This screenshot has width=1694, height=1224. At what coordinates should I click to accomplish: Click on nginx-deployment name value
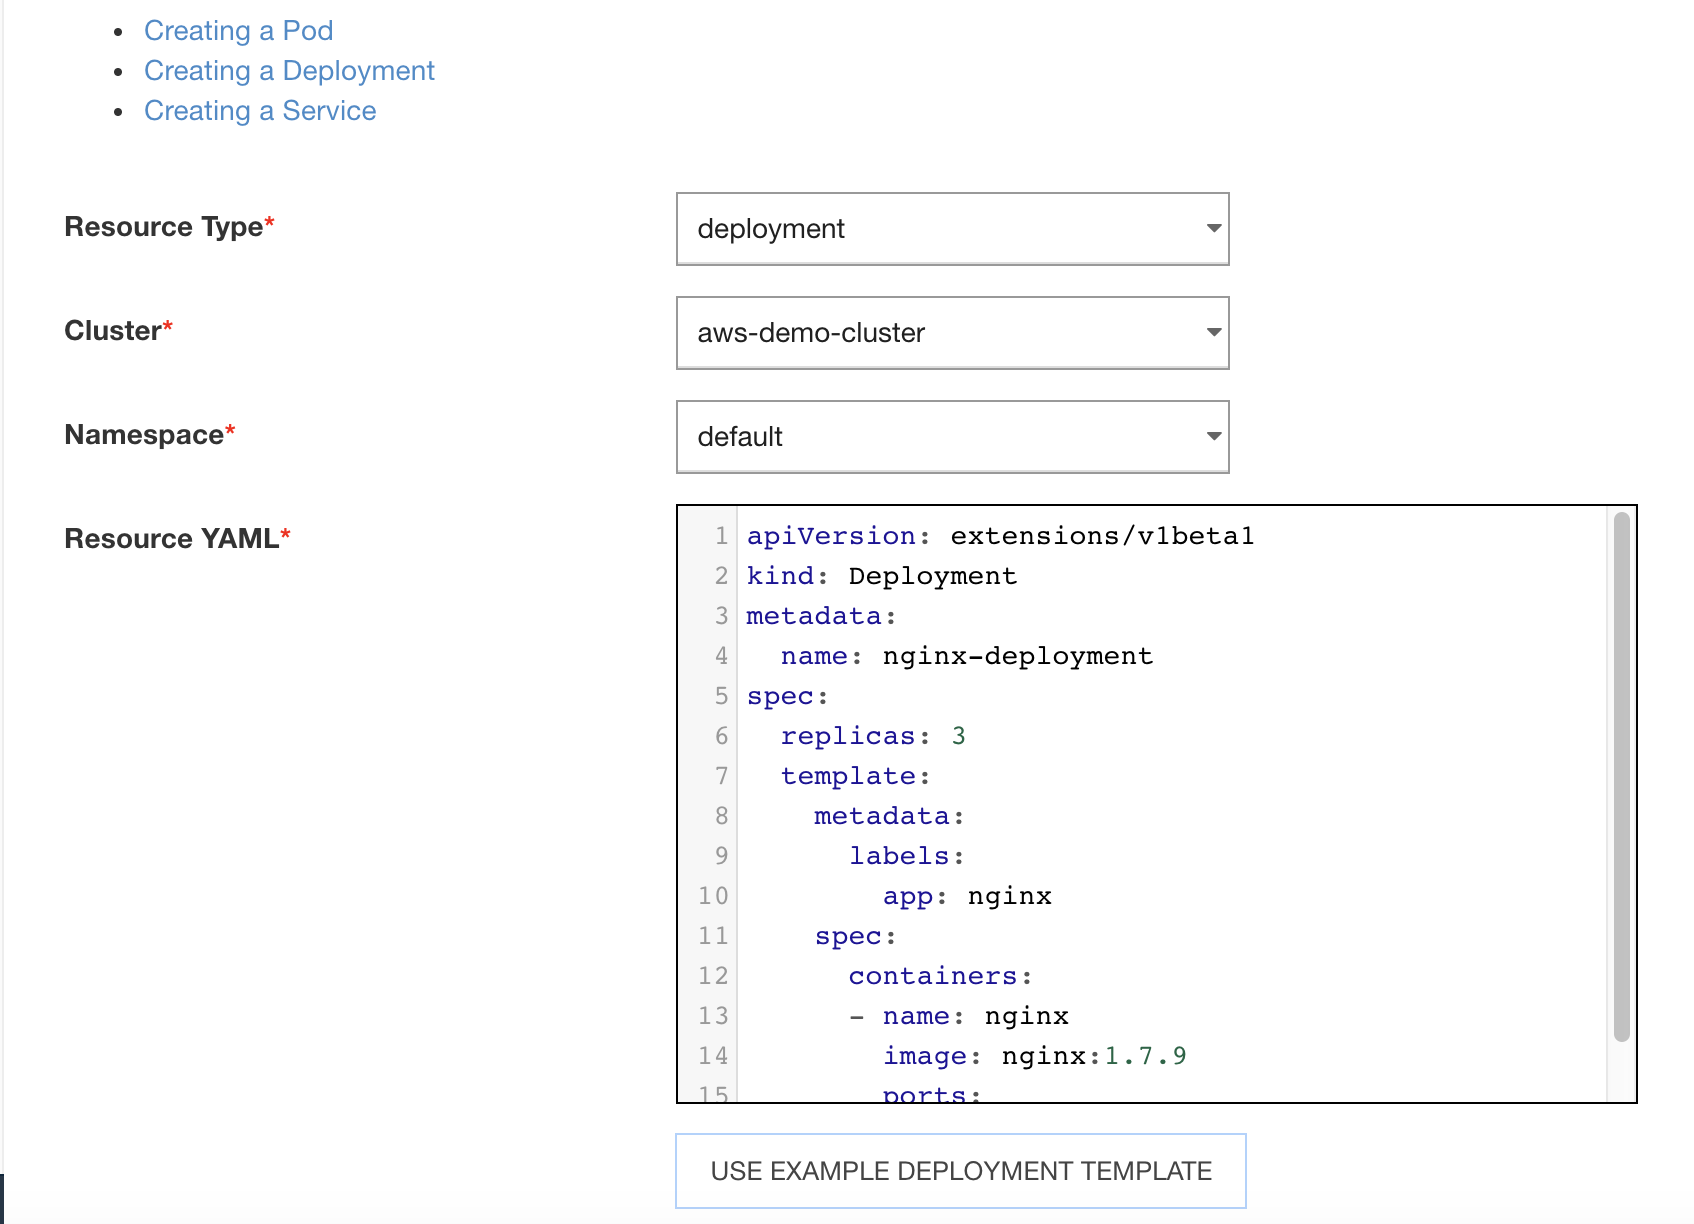point(1017,656)
